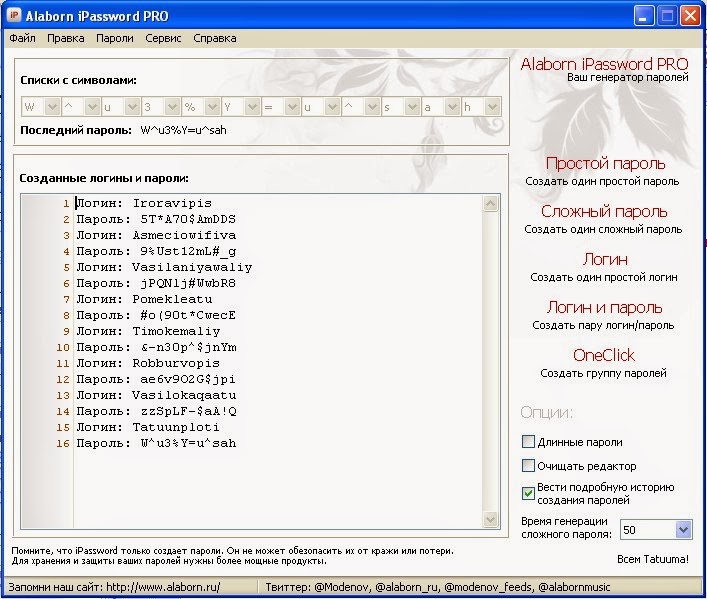Screen dimensions: 707x599
Task: Toggle the Очищать редактор checkbox
Action: [x=528, y=465]
